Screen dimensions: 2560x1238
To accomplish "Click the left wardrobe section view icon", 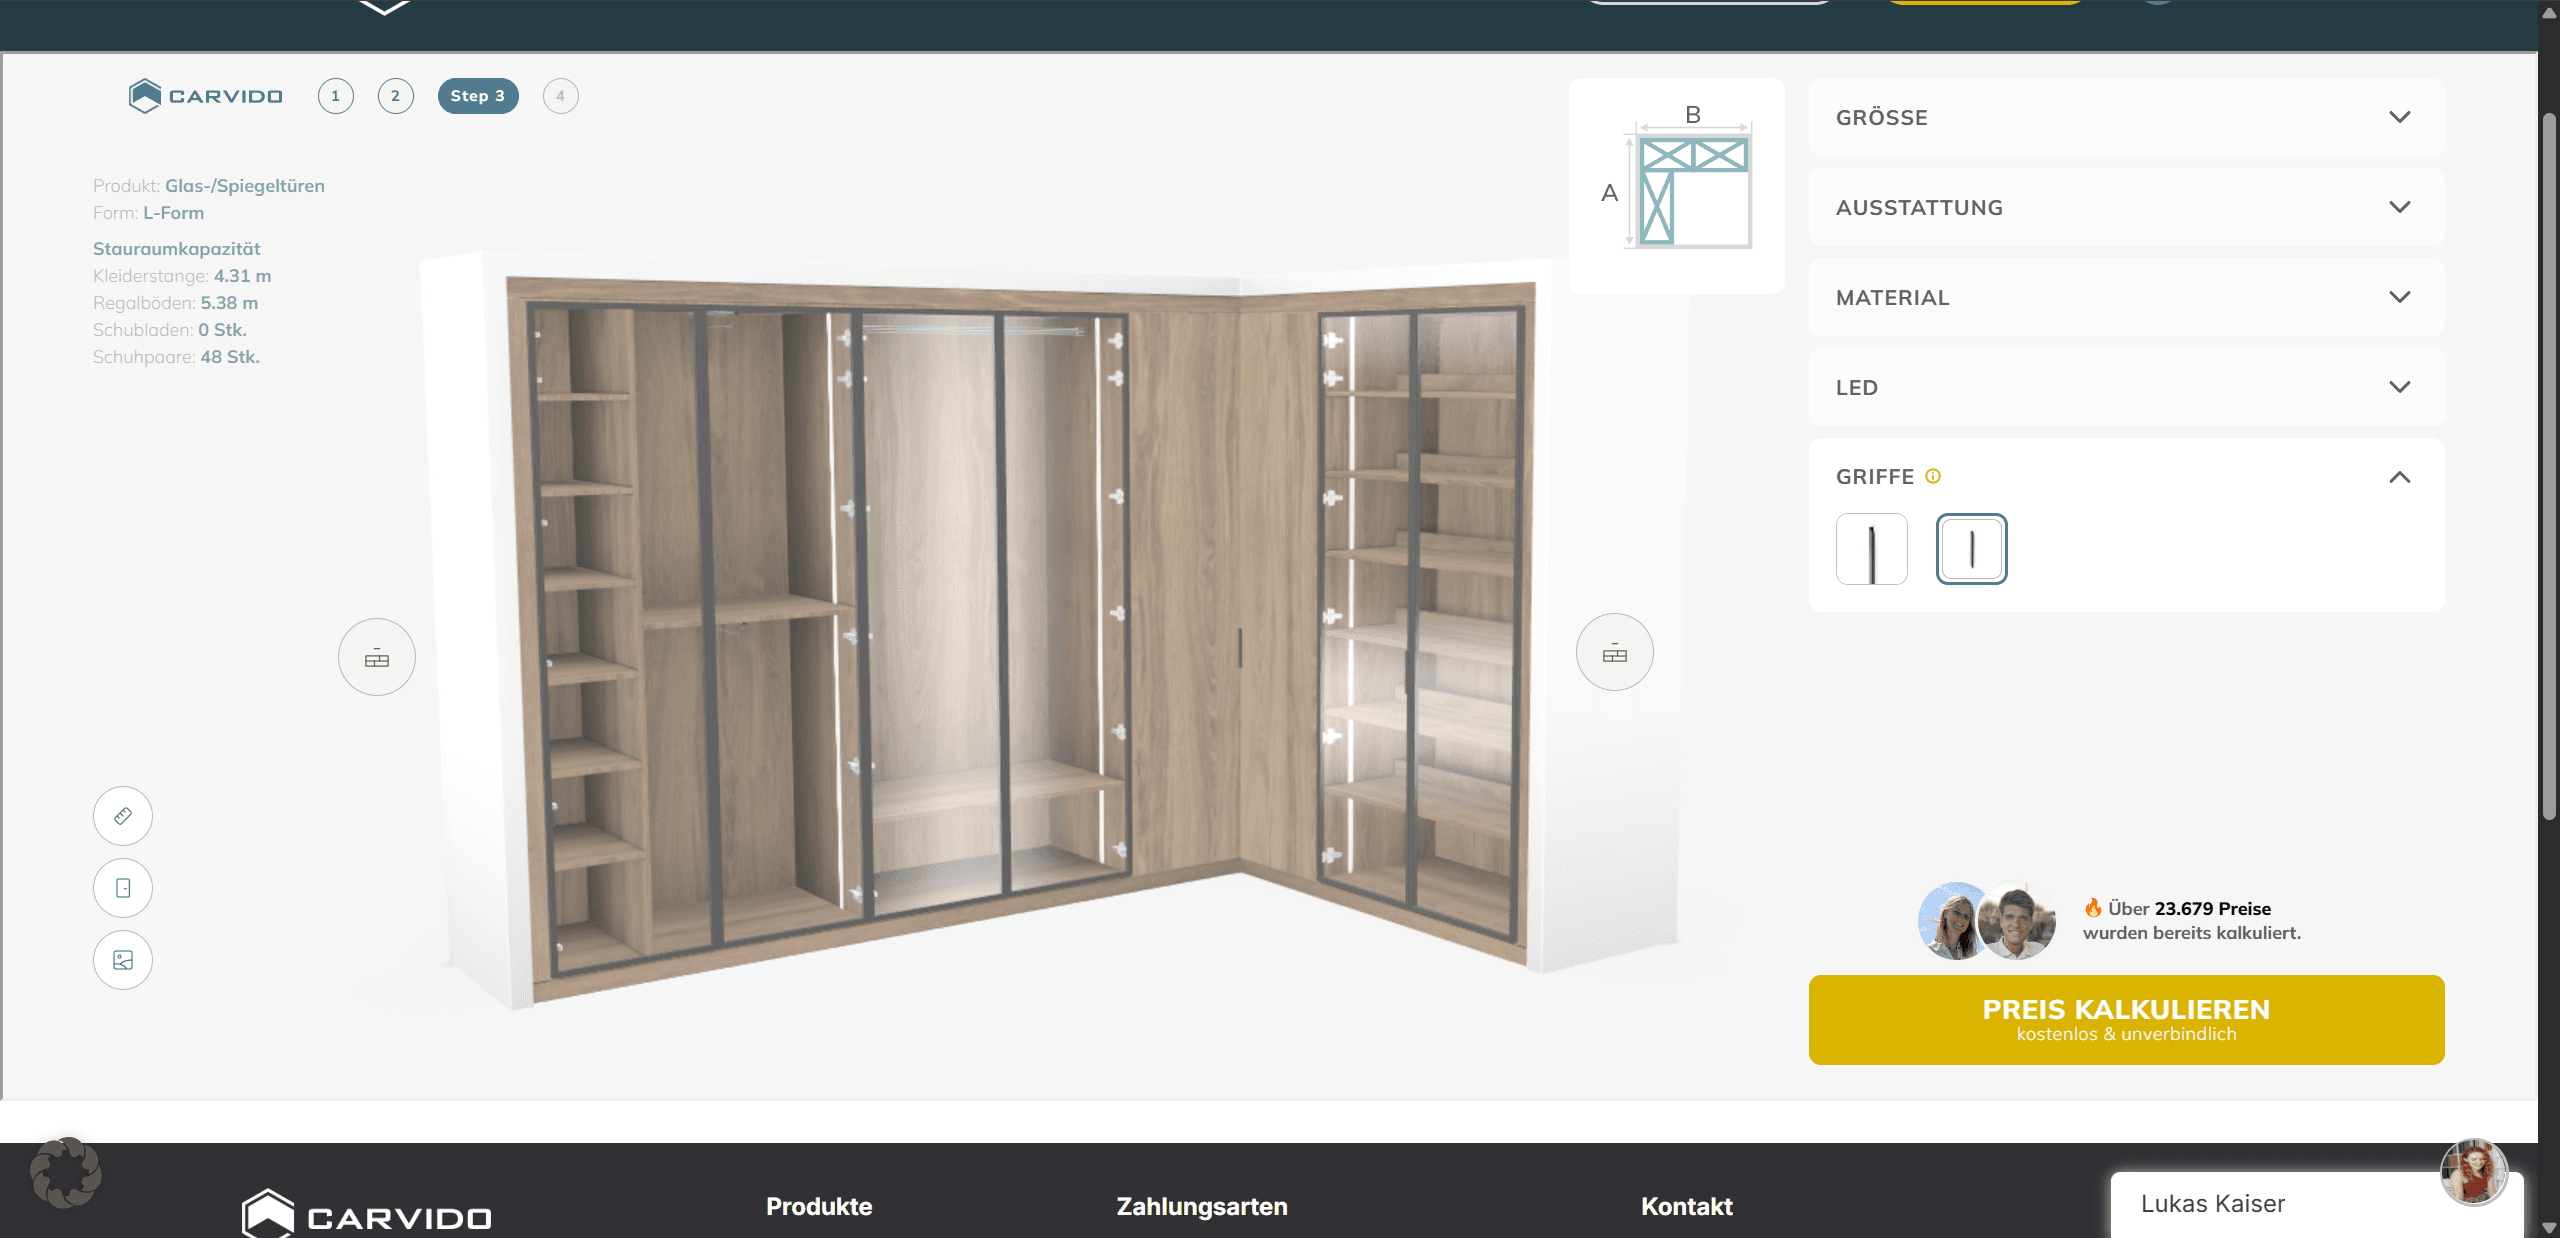I will tap(376, 657).
